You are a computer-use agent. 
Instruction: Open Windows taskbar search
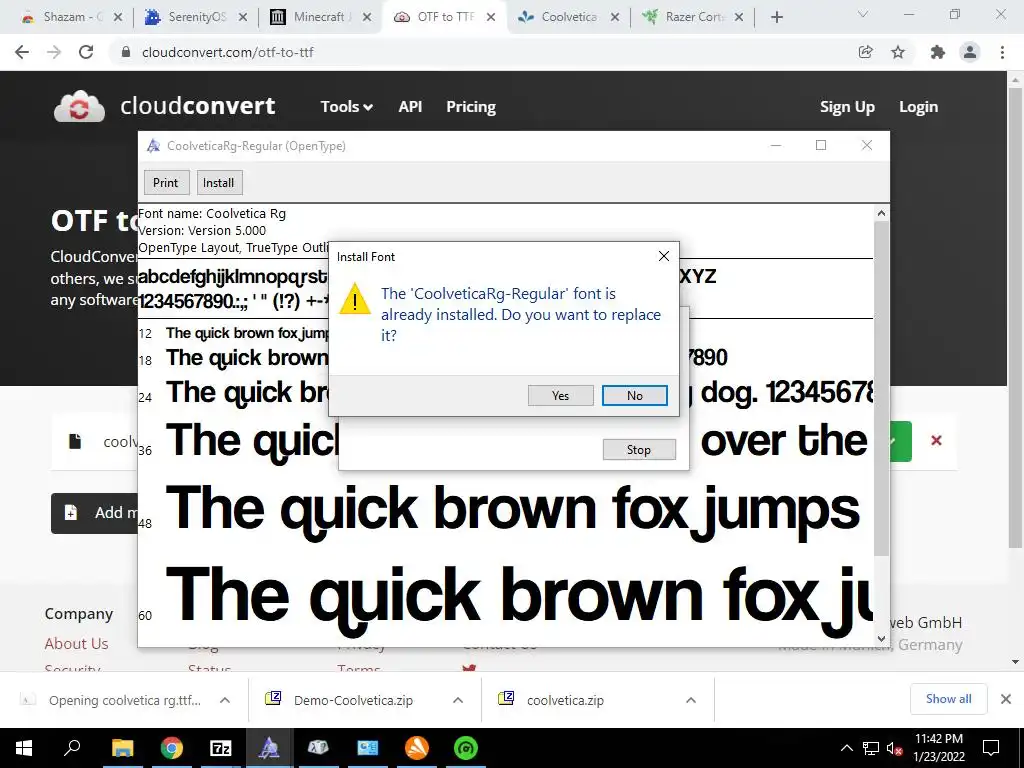[72, 748]
